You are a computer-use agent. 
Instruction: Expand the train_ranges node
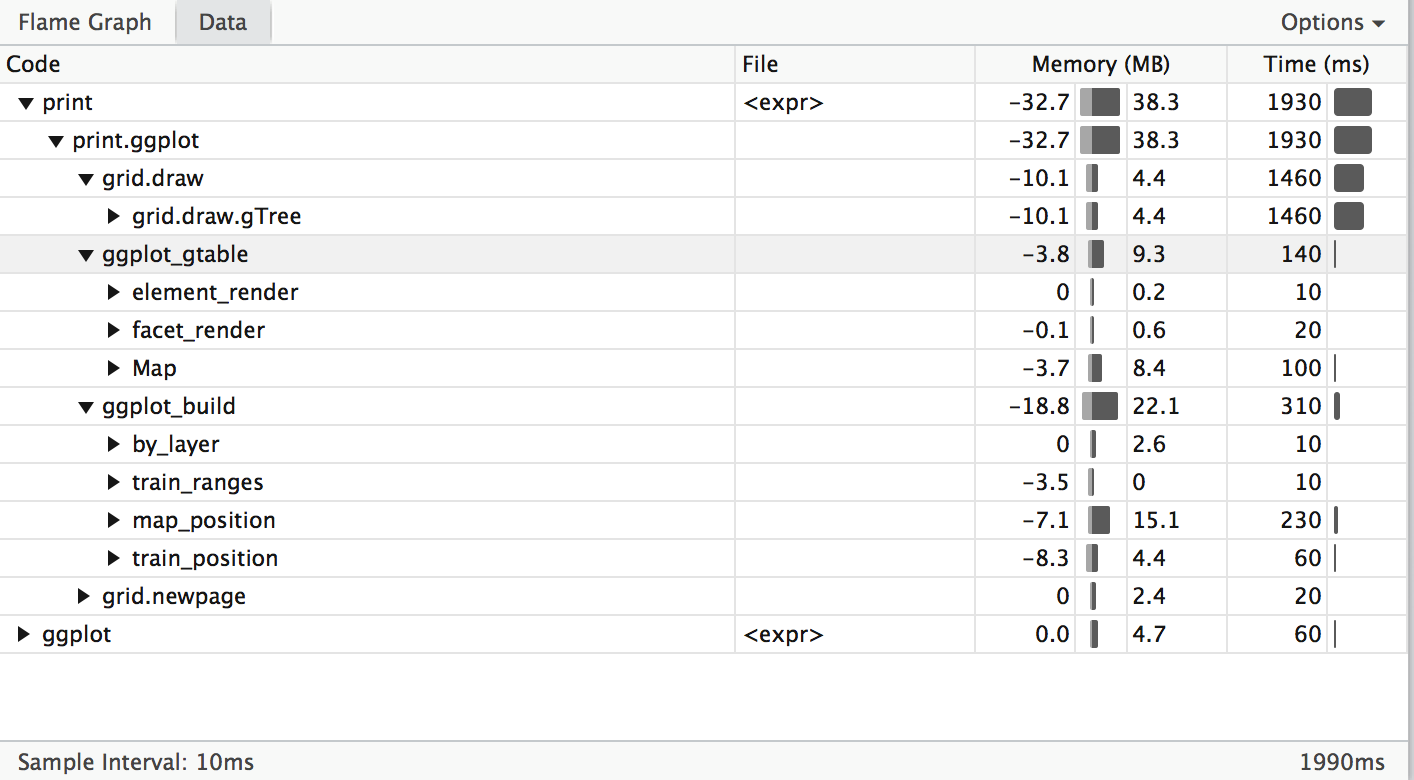(114, 482)
